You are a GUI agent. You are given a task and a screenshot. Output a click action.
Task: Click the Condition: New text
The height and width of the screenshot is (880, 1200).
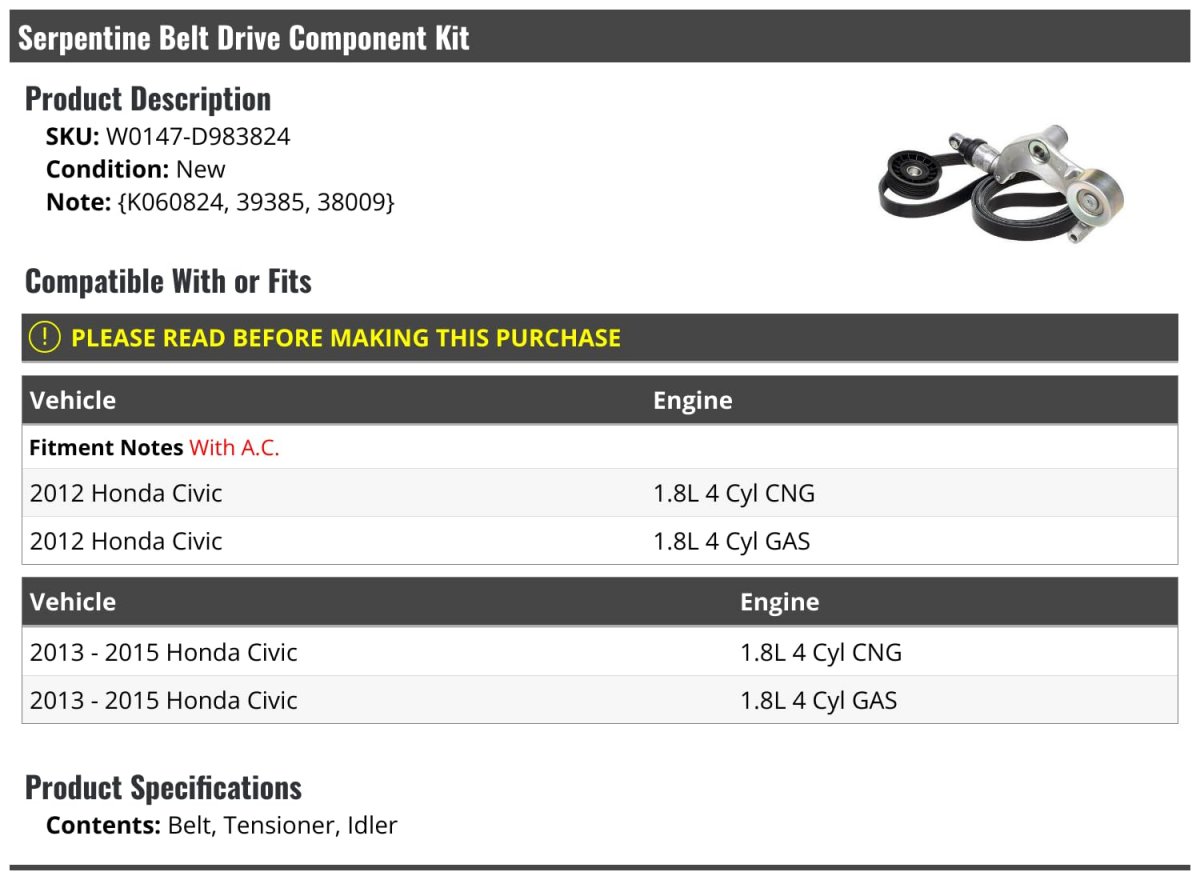point(136,169)
